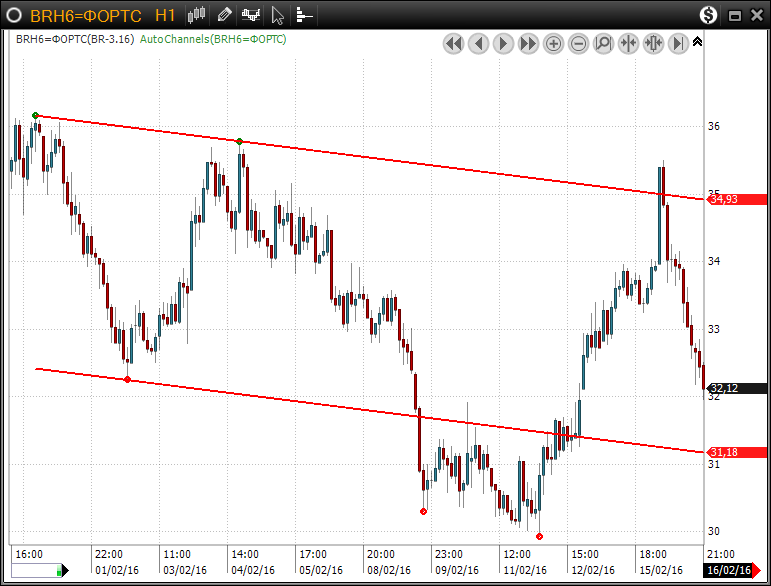This screenshot has height=586, width=771.
Task: Zoom out with the minus button
Action: tap(579, 44)
